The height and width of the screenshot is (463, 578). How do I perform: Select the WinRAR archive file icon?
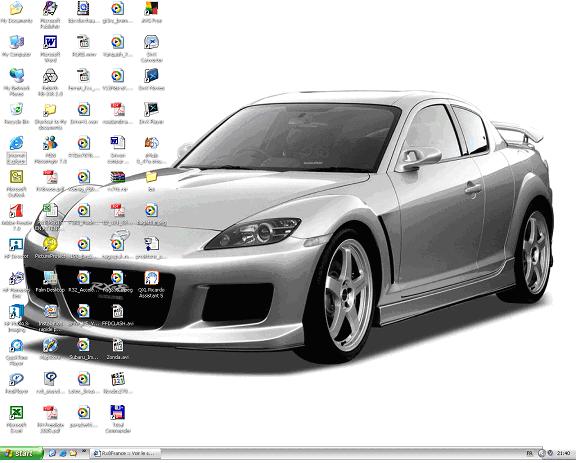(x=118, y=177)
